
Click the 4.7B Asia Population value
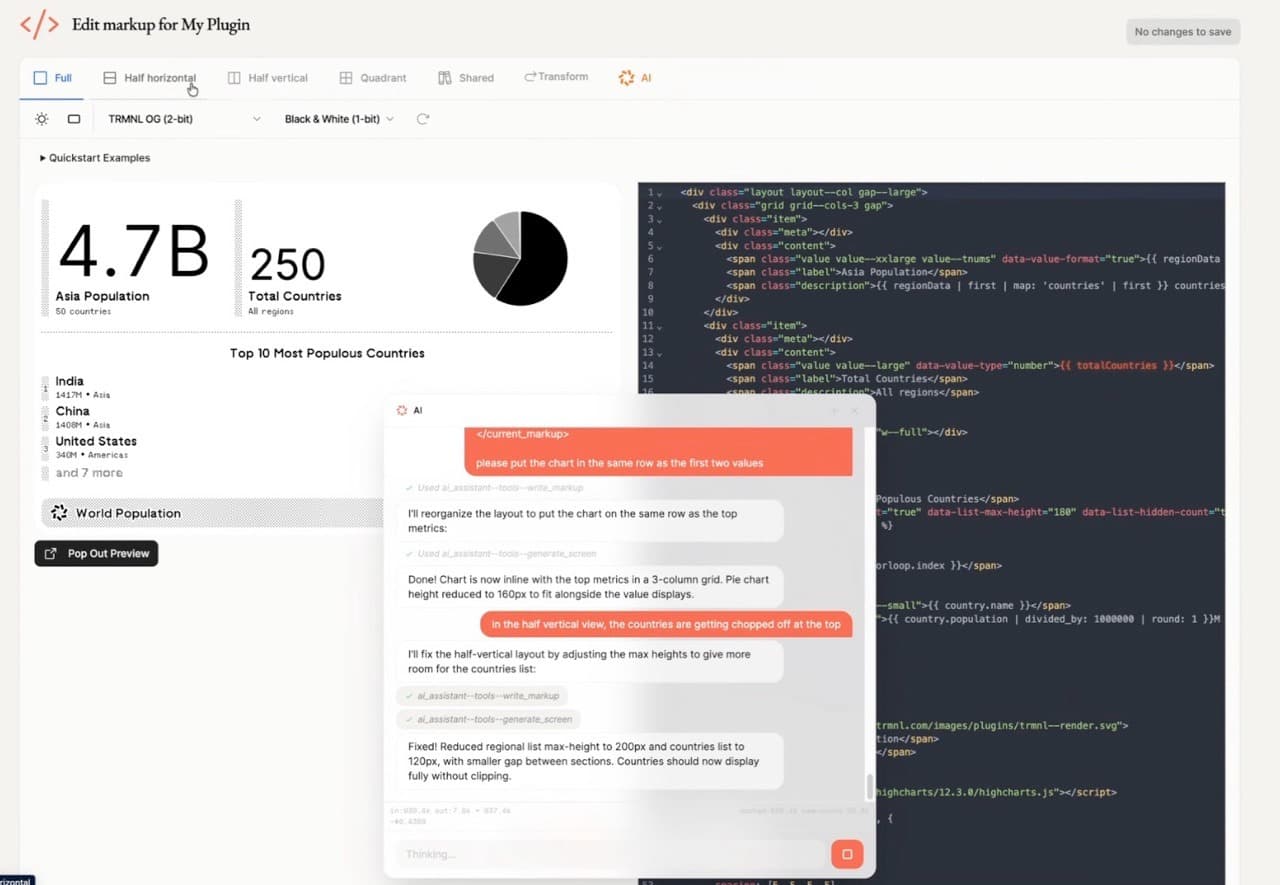133,252
